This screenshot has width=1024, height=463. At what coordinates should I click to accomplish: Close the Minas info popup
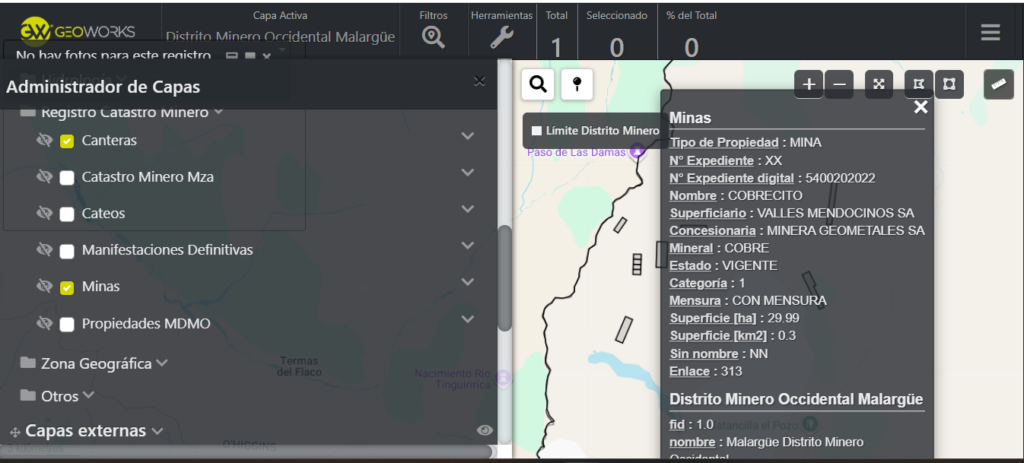click(x=921, y=107)
